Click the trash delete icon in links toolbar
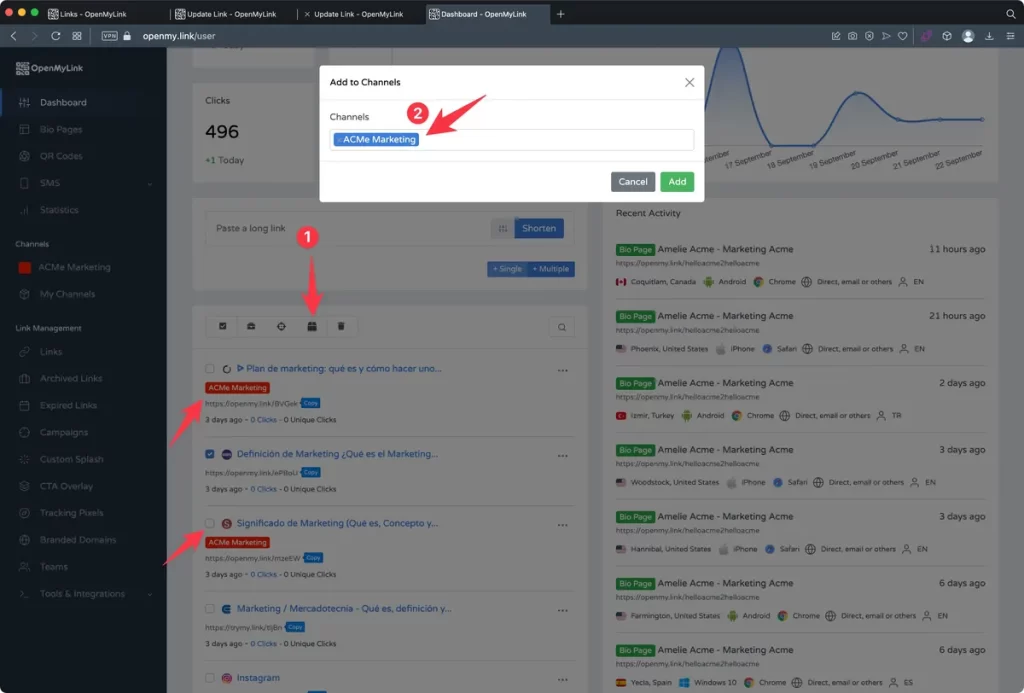The image size is (1024, 693). click(341, 326)
